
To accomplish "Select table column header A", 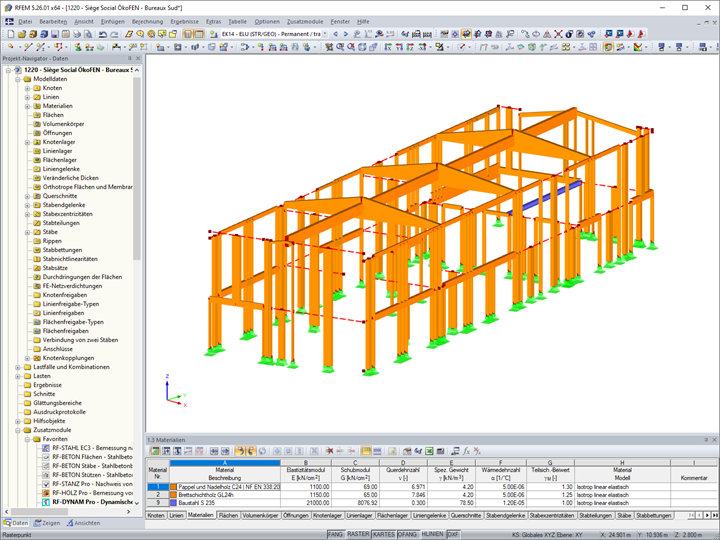I will 225,463.
